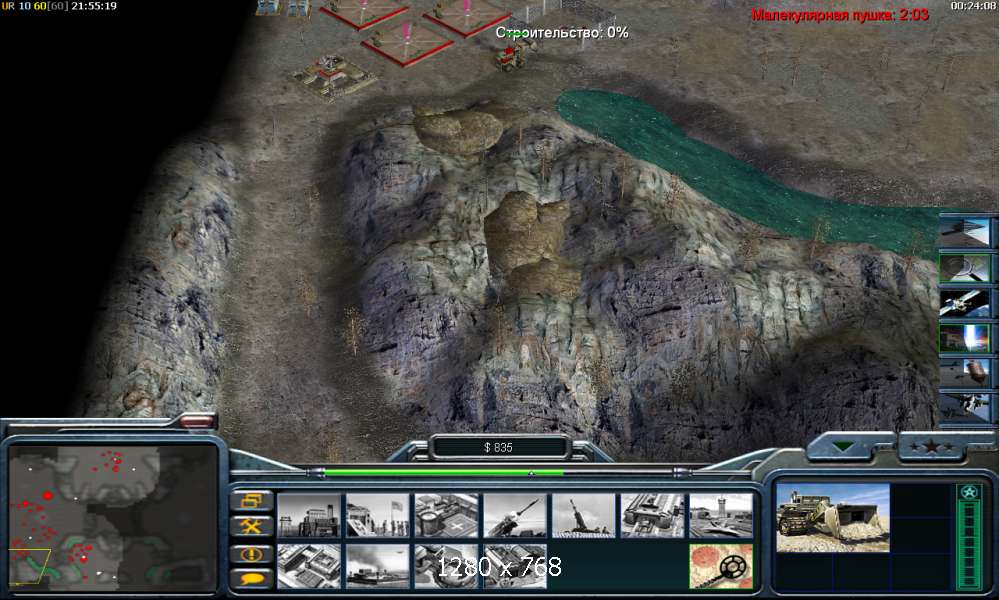Select the War Factory build icon
The width and height of the screenshot is (999, 600).
652,515
